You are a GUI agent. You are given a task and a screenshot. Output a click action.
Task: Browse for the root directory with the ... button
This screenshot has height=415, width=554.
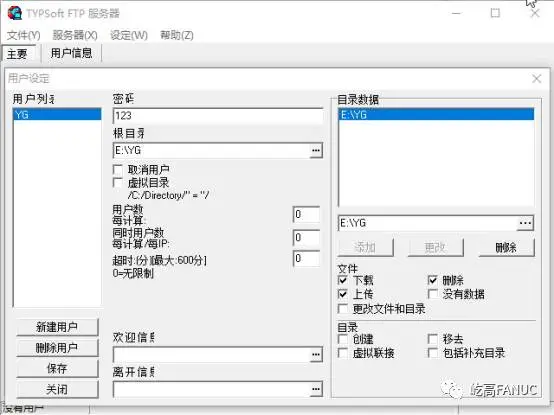point(316,151)
